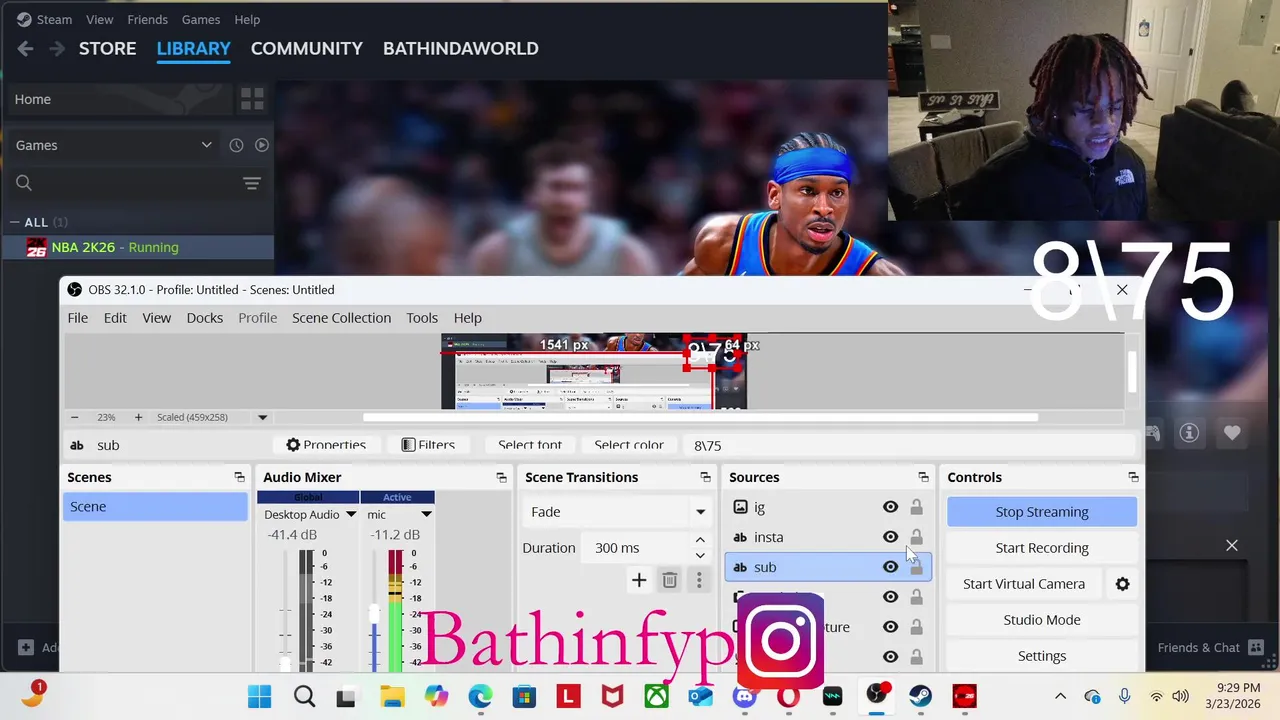Lock the ig source
Viewport: 1280px width, 720px height.
click(916, 507)
